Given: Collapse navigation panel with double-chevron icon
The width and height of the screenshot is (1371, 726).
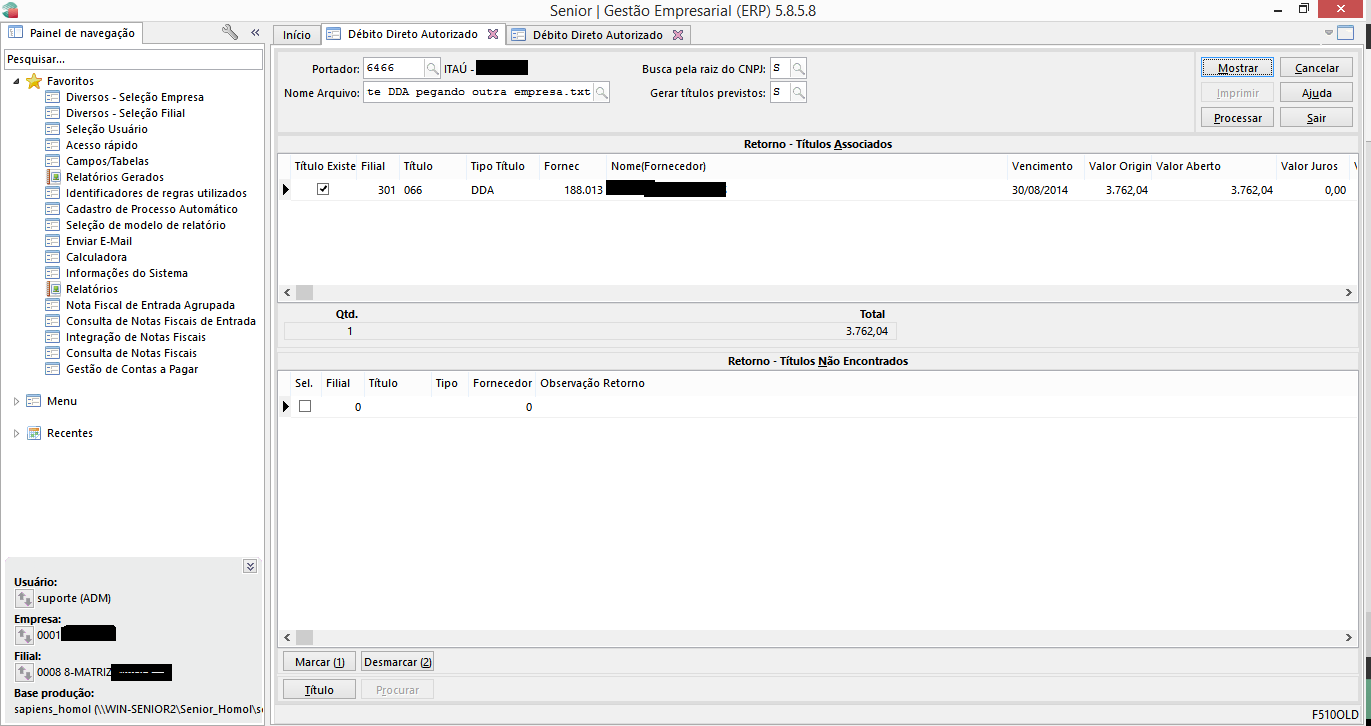Looking at the screenshot, I should click(x=255, y=33).
